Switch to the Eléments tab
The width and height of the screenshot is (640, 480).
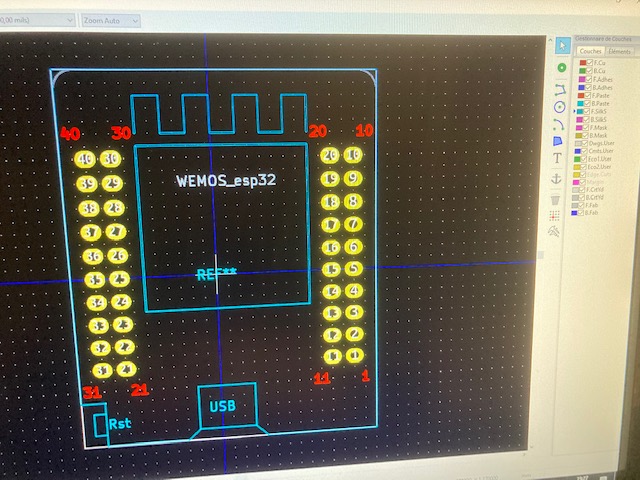620,51
